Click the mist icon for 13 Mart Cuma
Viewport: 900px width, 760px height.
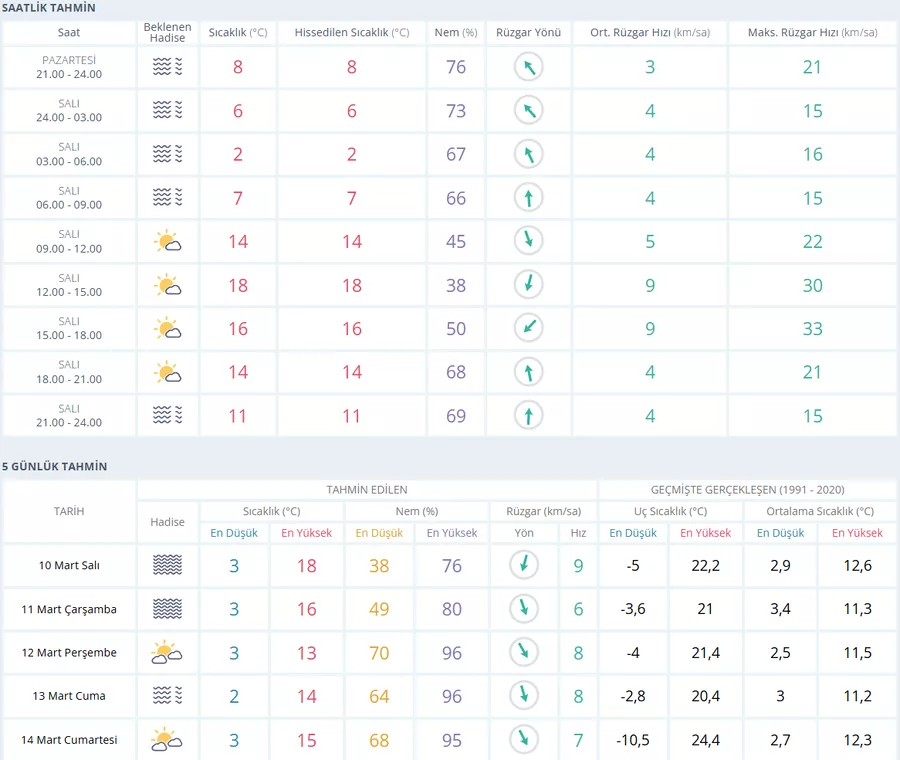coord(167,696)
